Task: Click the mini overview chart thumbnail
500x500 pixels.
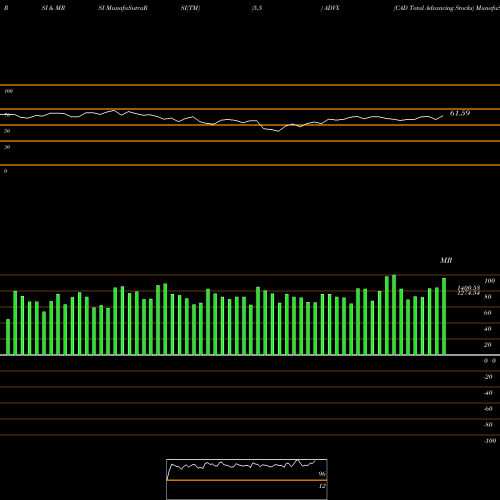Action: 247,479
